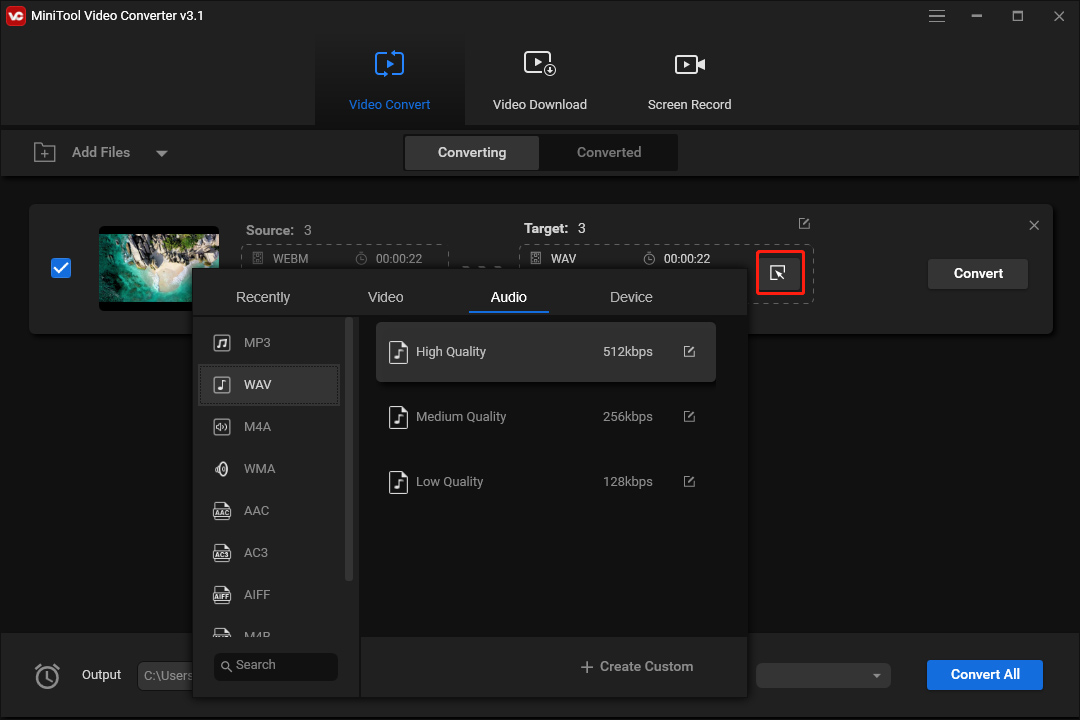1080x720 pixels.
Task: Show the Converted list
Action: [609, 152]
